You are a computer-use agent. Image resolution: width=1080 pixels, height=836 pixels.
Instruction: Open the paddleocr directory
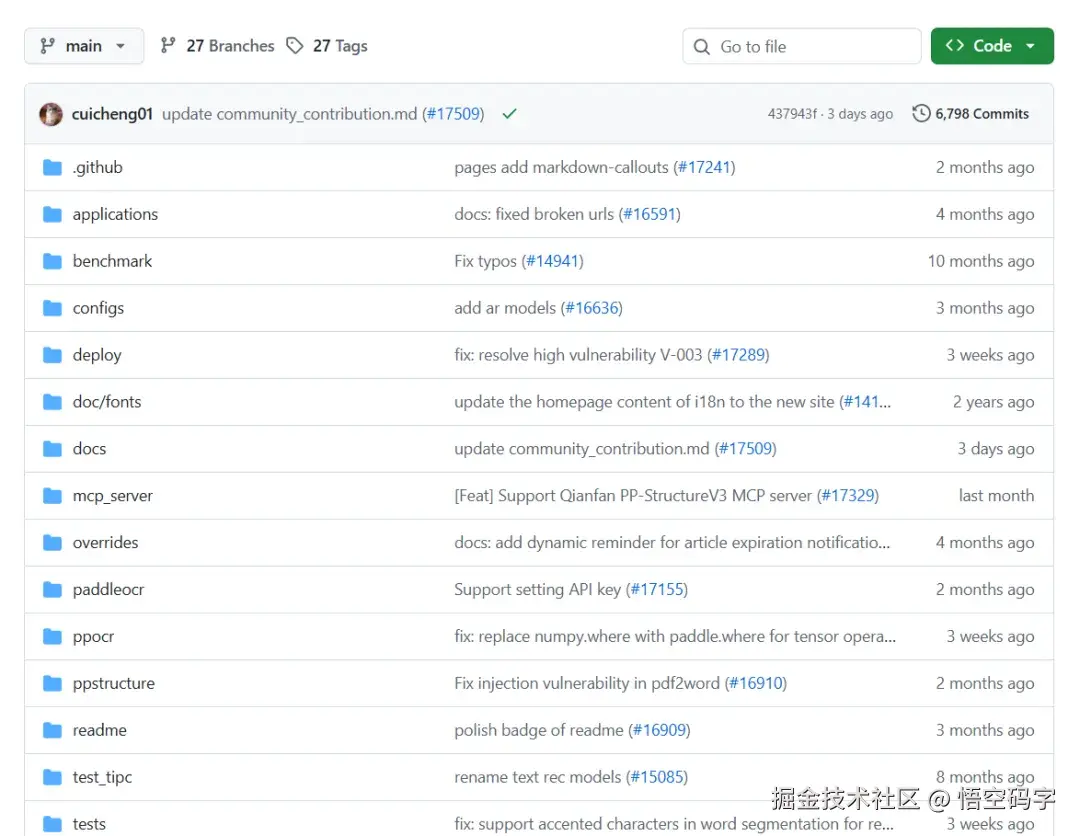[x=108, y=589]
